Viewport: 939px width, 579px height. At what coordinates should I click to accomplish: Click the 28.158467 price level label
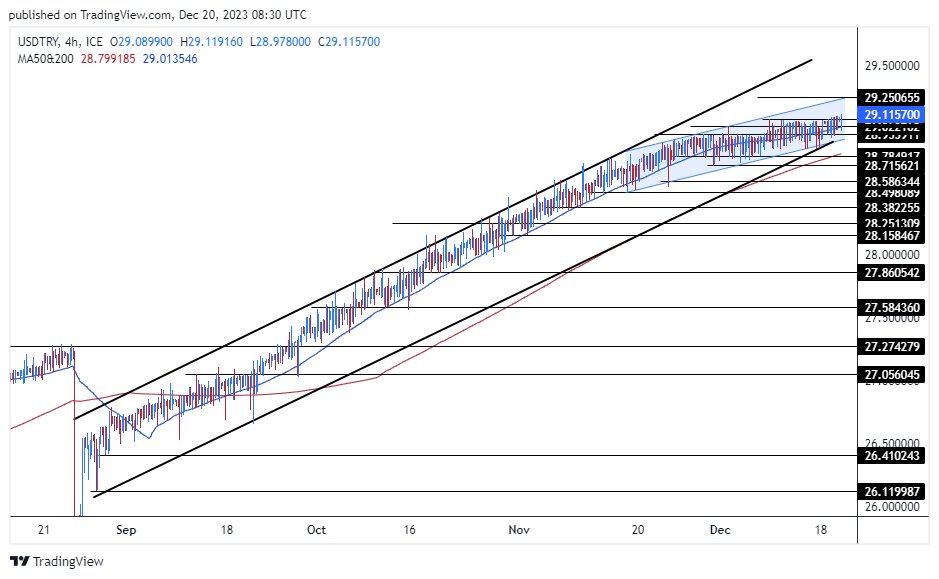(891, 235)
